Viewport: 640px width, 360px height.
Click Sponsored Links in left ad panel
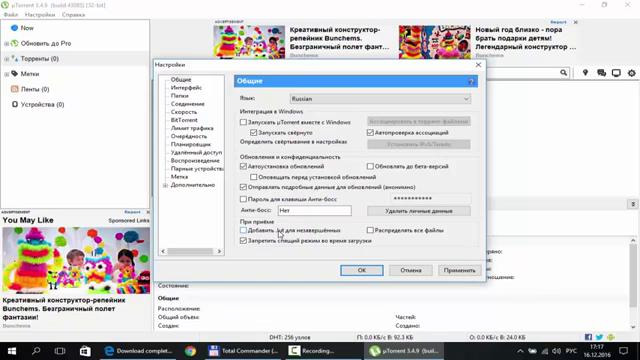coord(129,220)
